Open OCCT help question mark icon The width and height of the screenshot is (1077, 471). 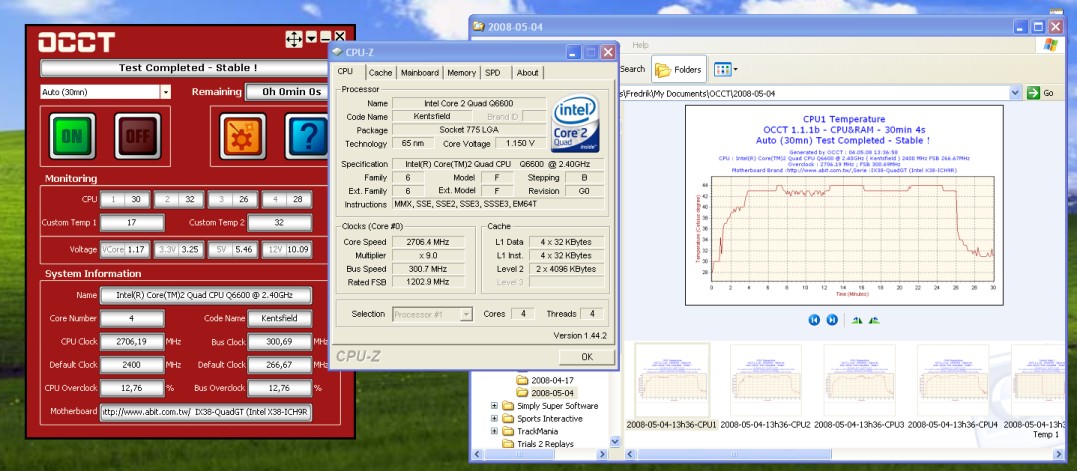pyautogui.click(x=308, y=136)
